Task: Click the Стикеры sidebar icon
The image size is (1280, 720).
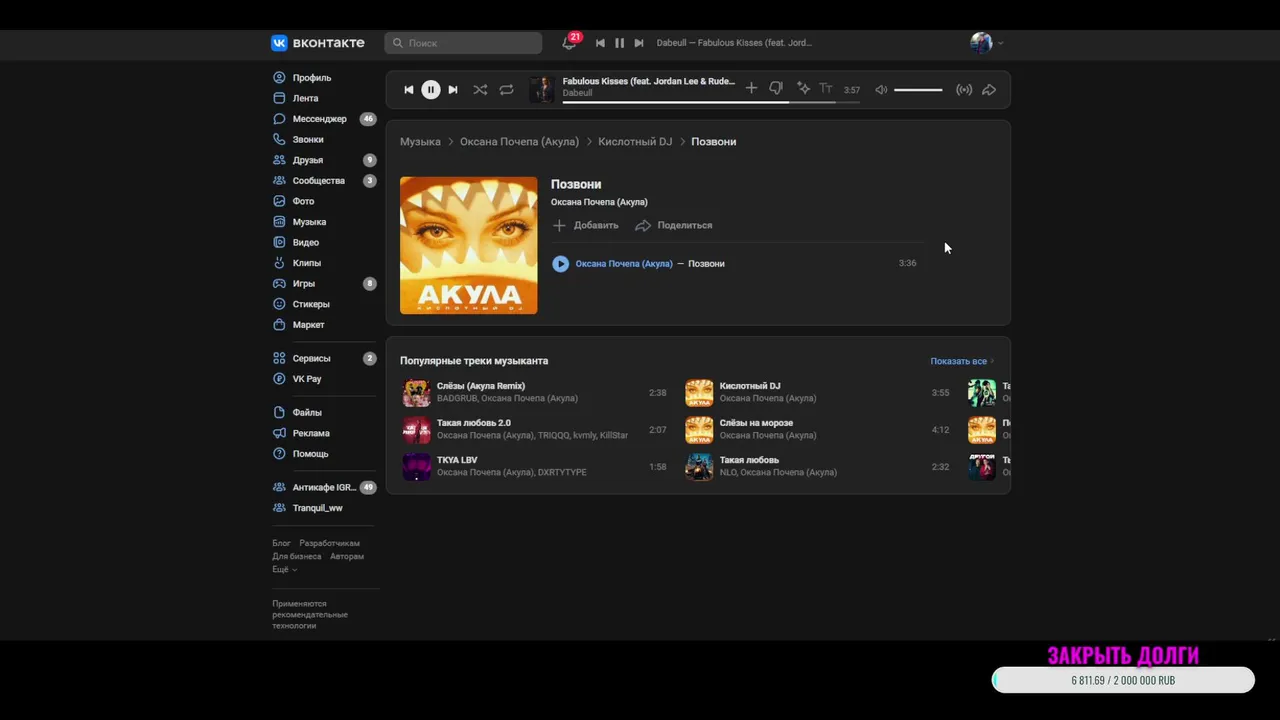Action: [280, 304]
